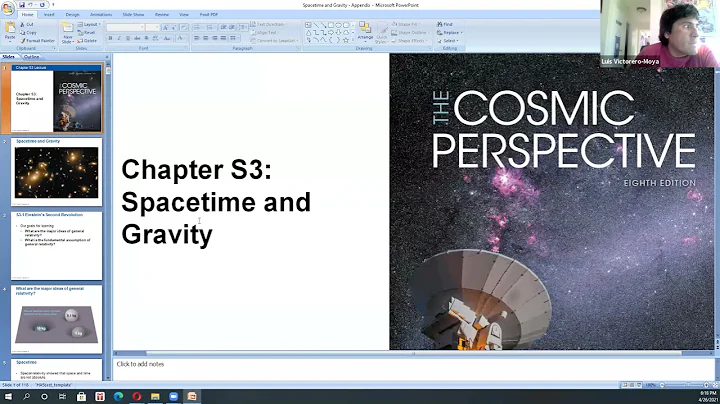Open the Windows Start menu
The height and width of the screenshot is (404, 720).
pos(8,396)
